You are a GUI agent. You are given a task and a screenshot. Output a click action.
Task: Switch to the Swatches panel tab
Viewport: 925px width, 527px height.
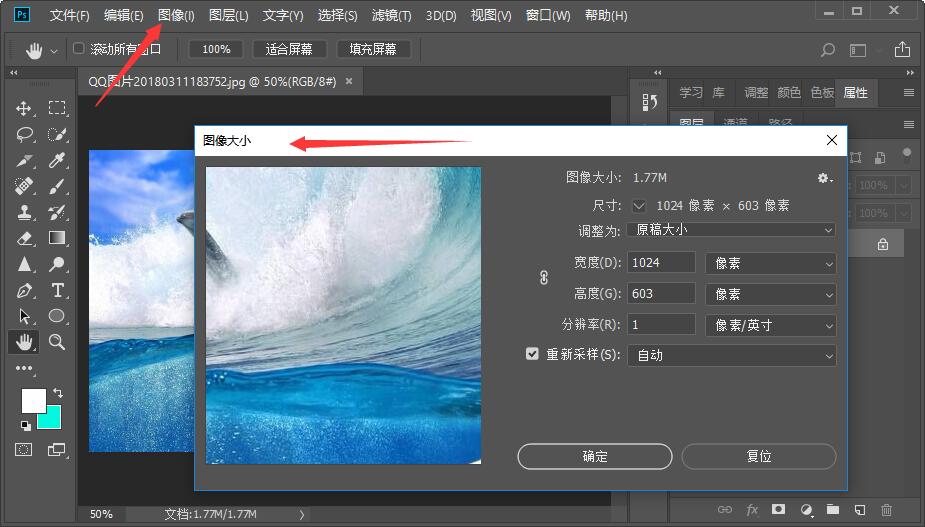click(822, 93)
